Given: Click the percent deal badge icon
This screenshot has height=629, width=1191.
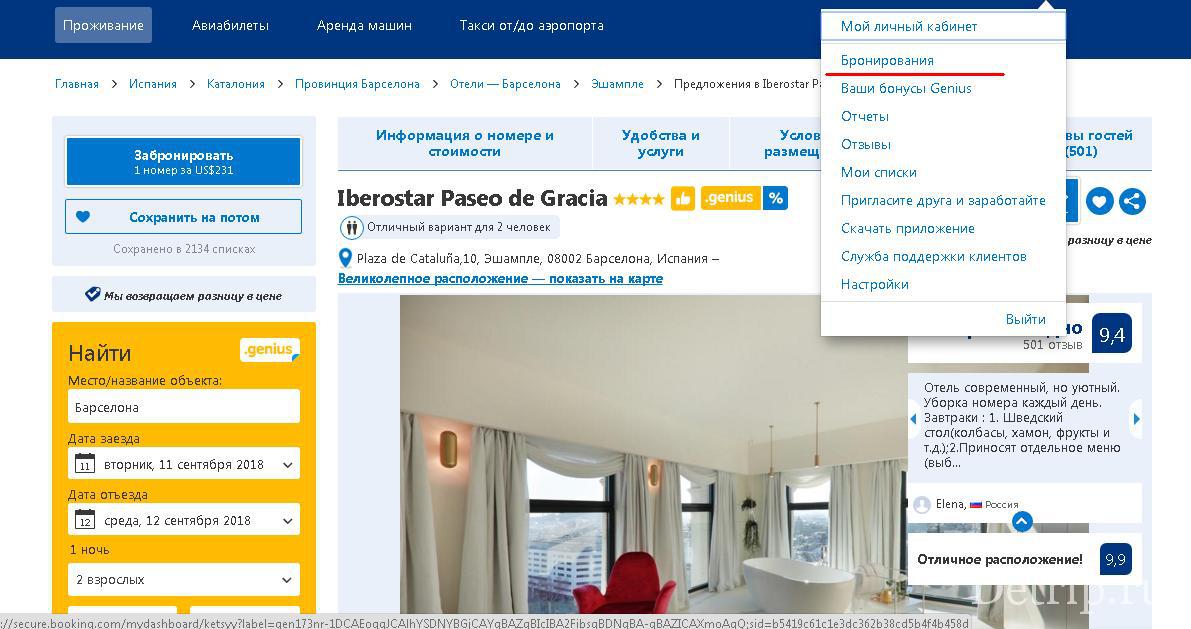Looking at the screenshot, I should 776,198.
